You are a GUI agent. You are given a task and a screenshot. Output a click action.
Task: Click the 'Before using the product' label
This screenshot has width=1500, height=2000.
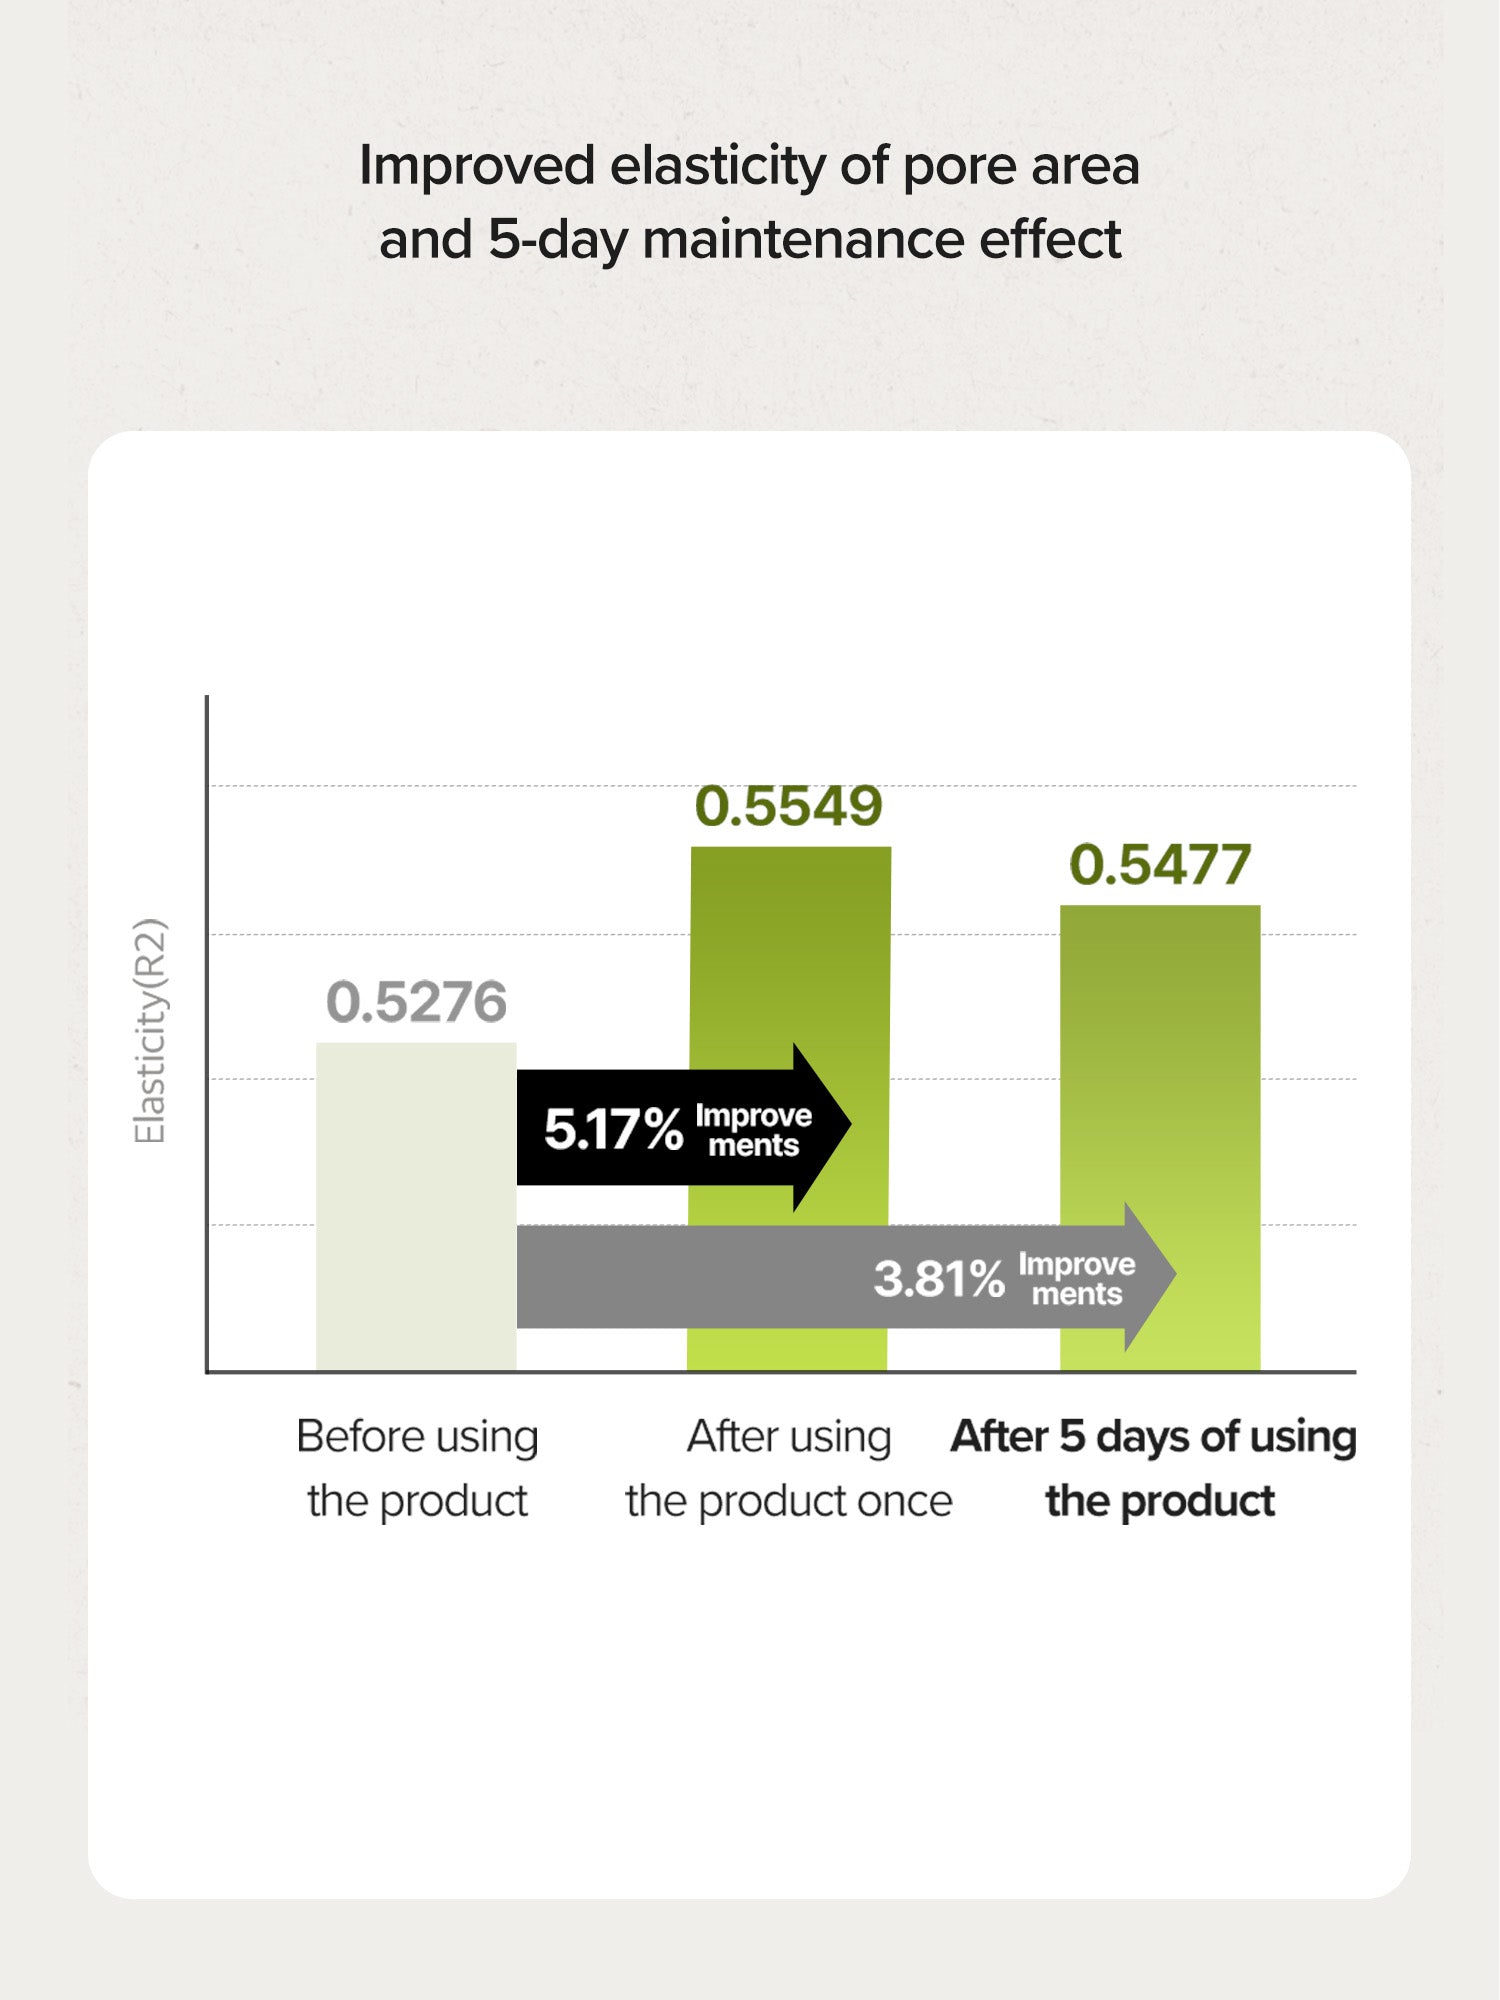click(417, 1469)
